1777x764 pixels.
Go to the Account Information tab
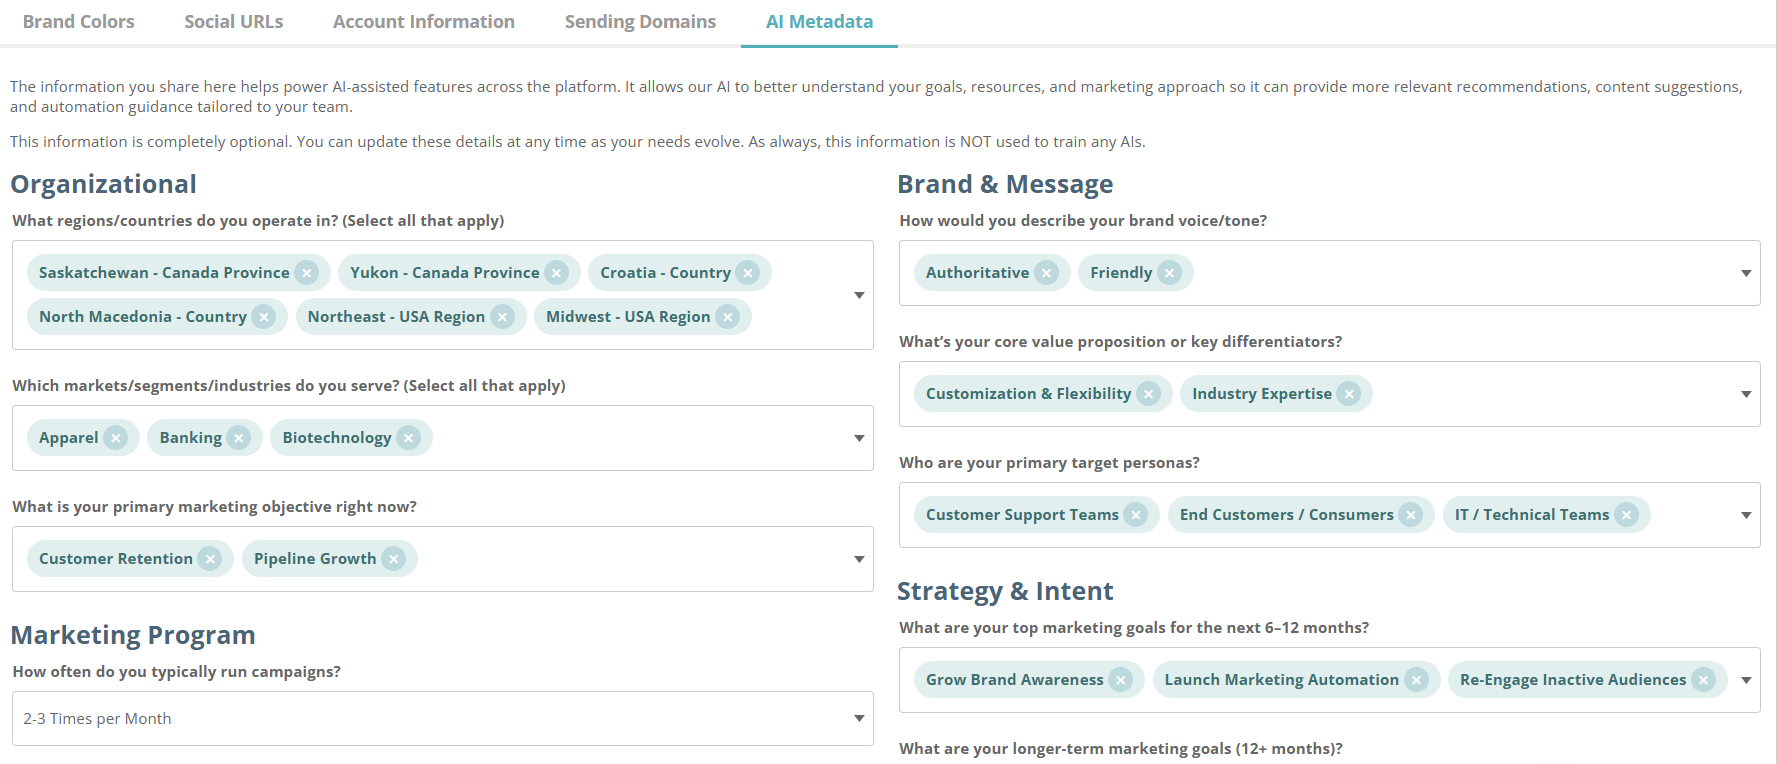point(424,22)
